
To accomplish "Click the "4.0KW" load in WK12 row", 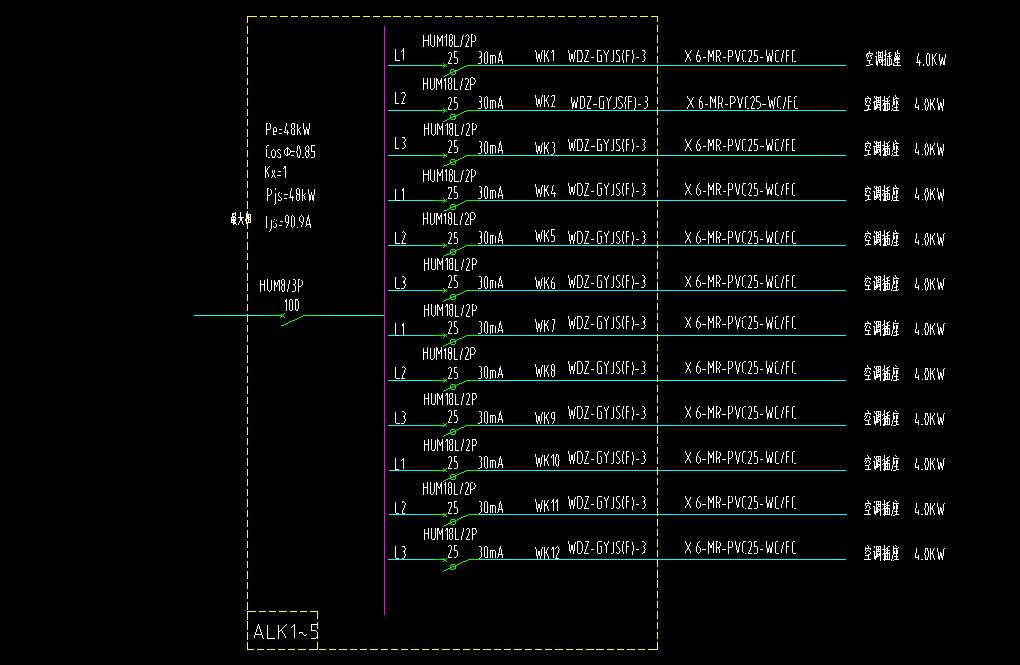I will 930,554.
